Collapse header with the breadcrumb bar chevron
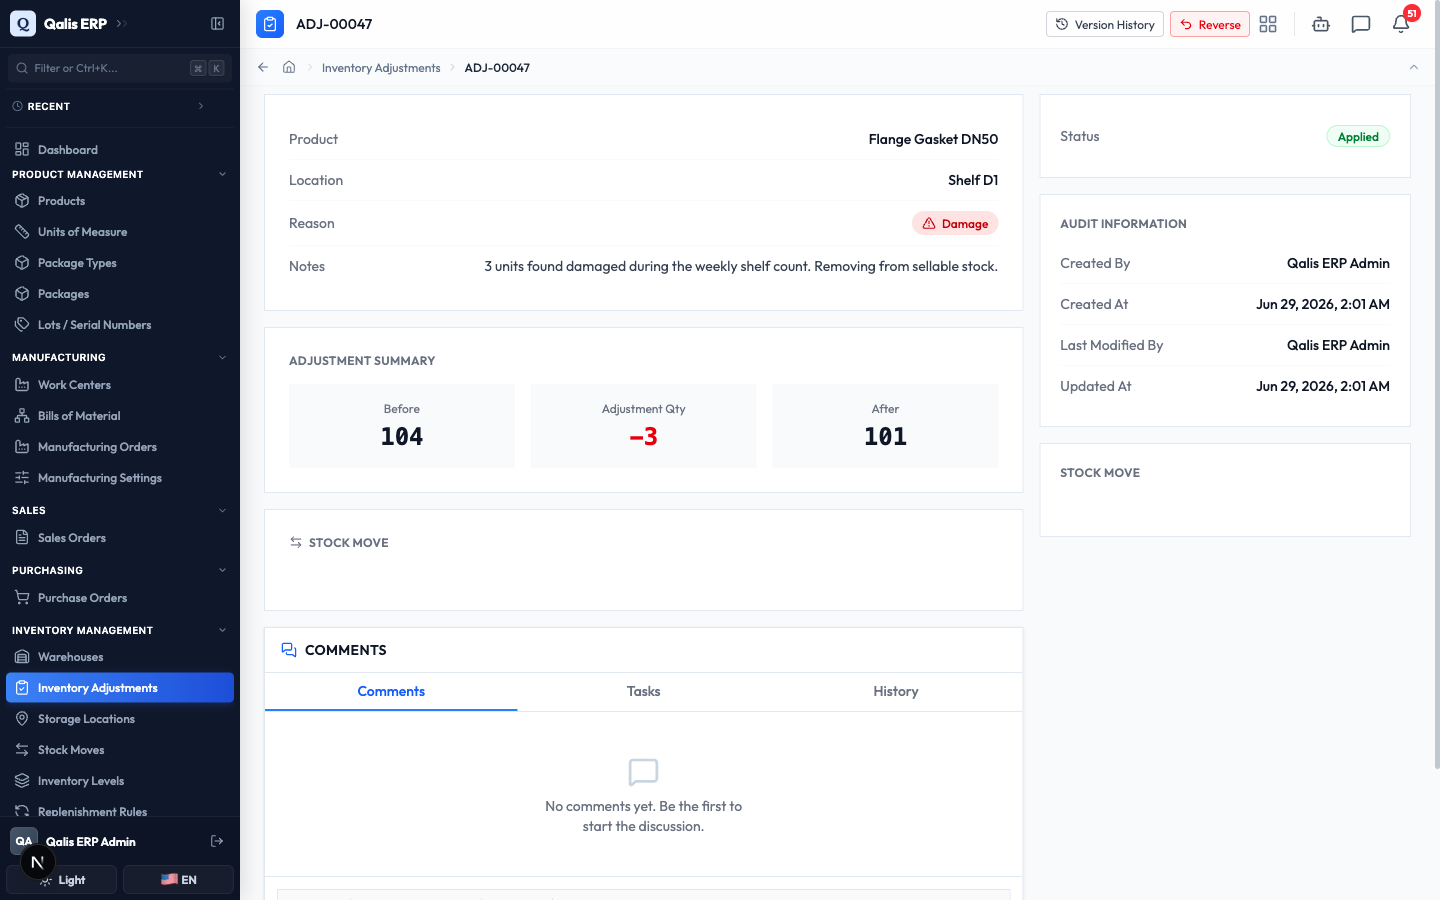Screen dimensions: 1440x900 coord(1413,67)
